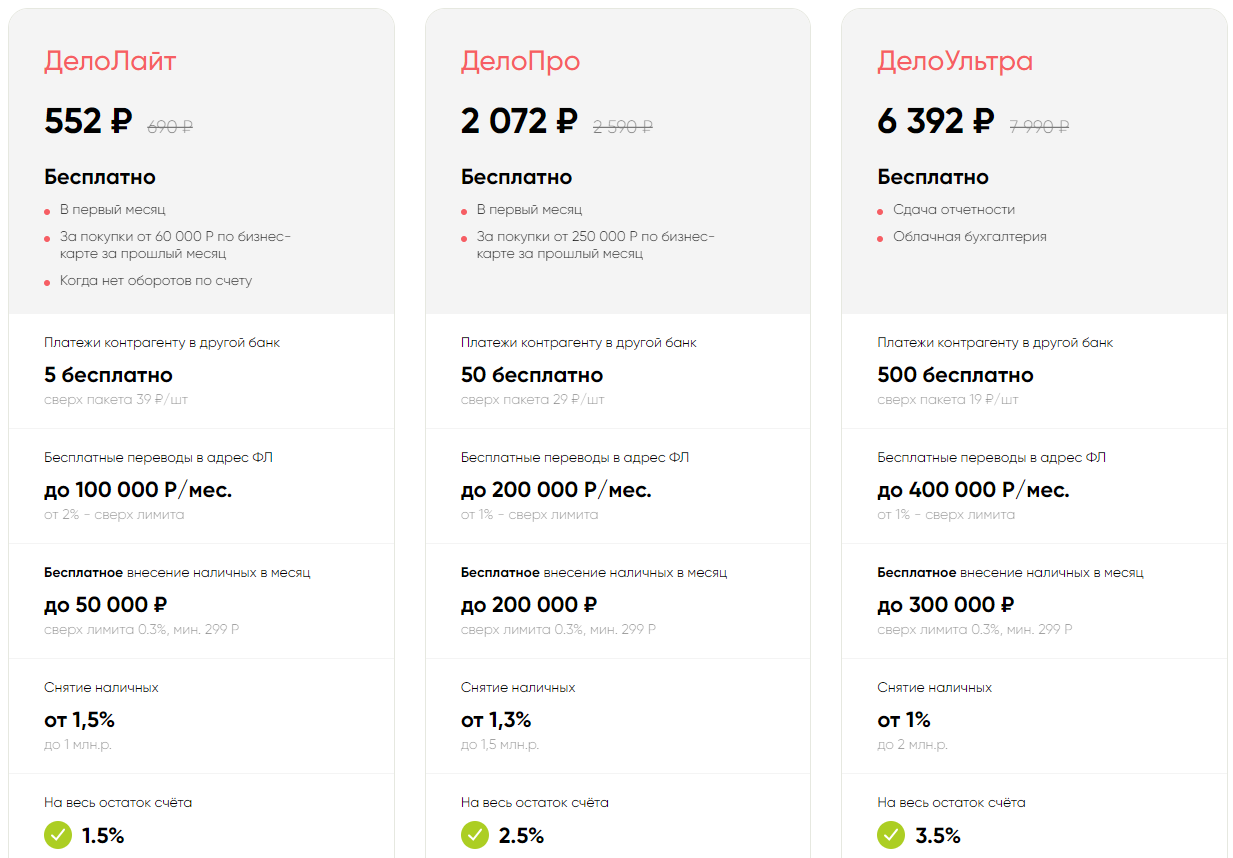Click 'от 1,5%' withdrawal rate in ДелоЛайт
The height and width of the screenshot is (858, 1233).
tap(79, 720)
